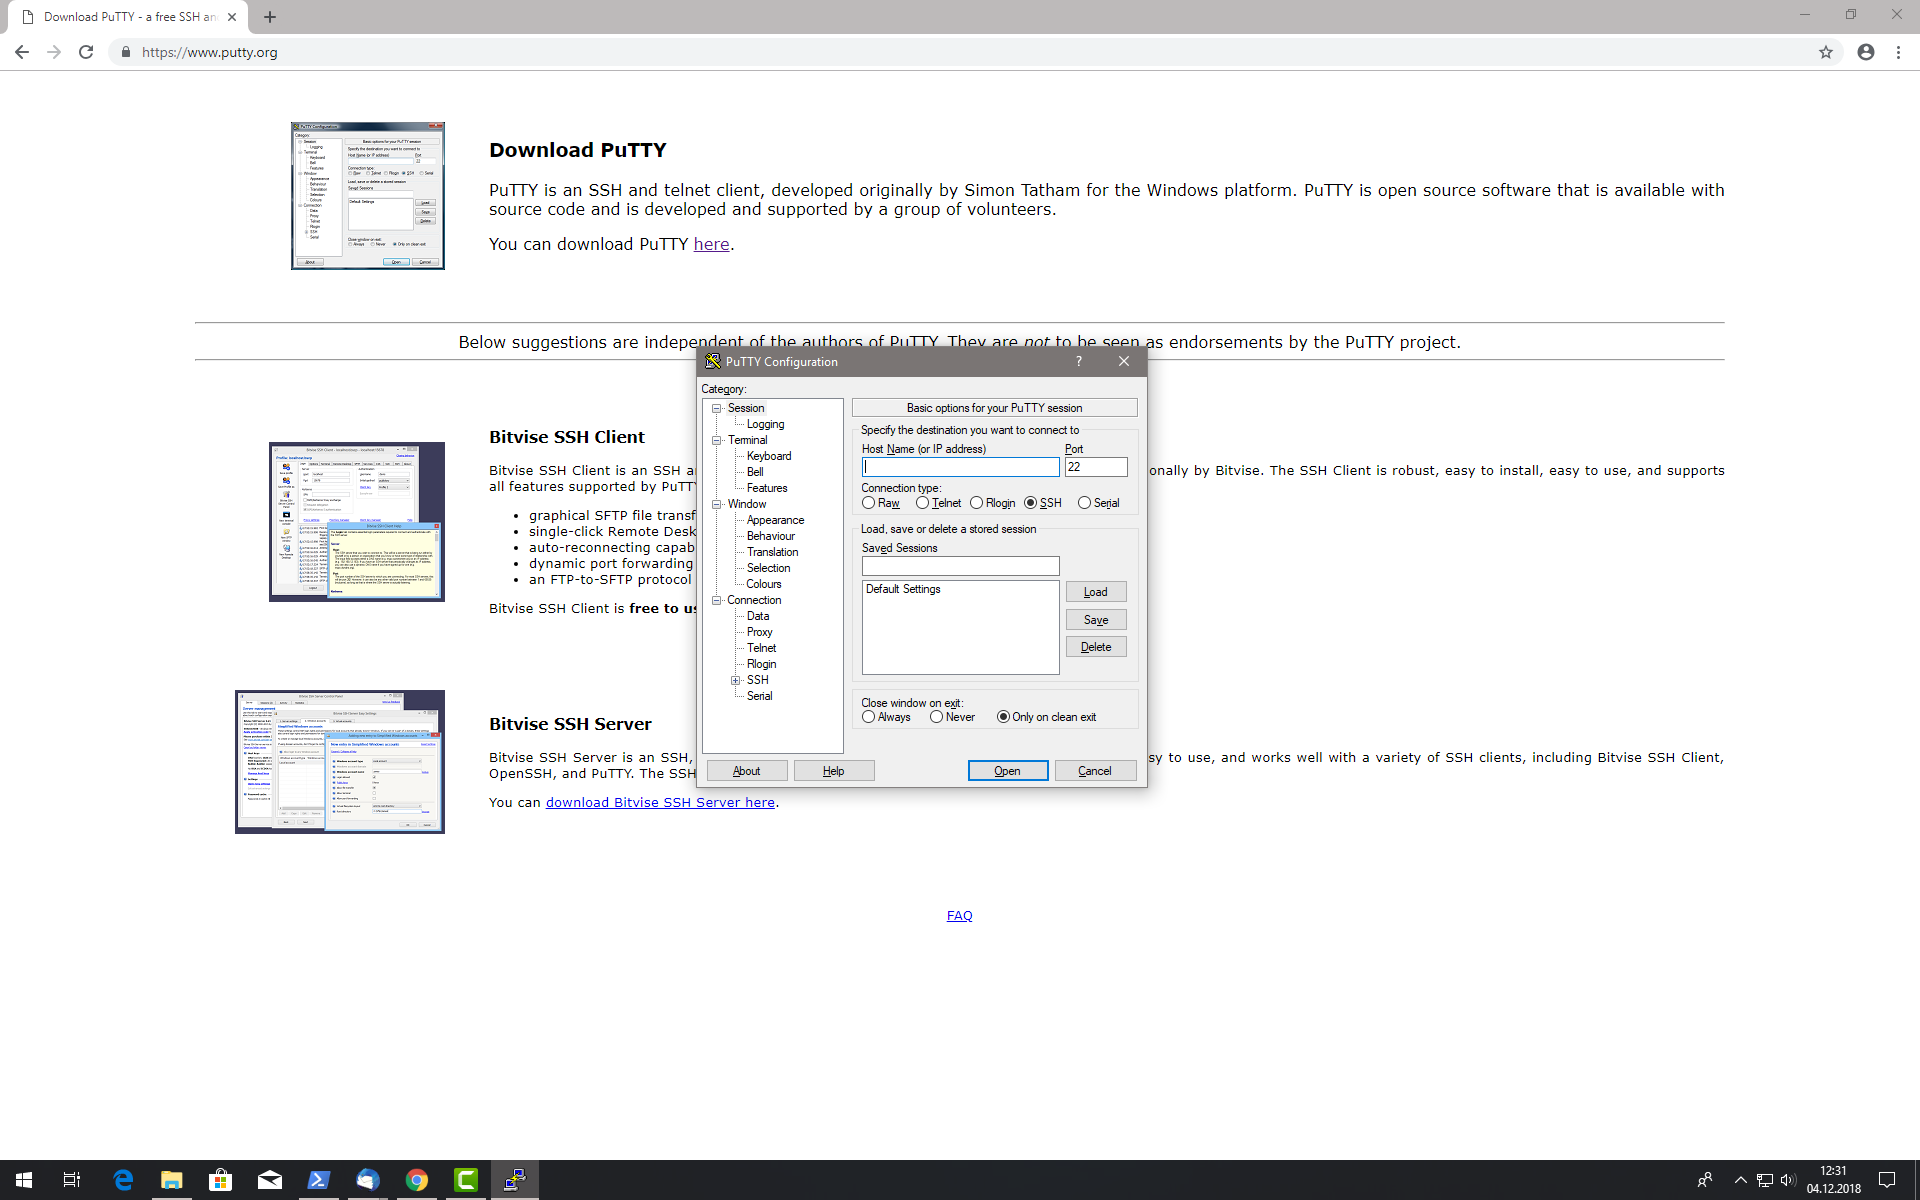Viewport: 1920px width, 1200px height.
Task: Close the Download PuTTY browser tab
Action: [x=232, y=17]
